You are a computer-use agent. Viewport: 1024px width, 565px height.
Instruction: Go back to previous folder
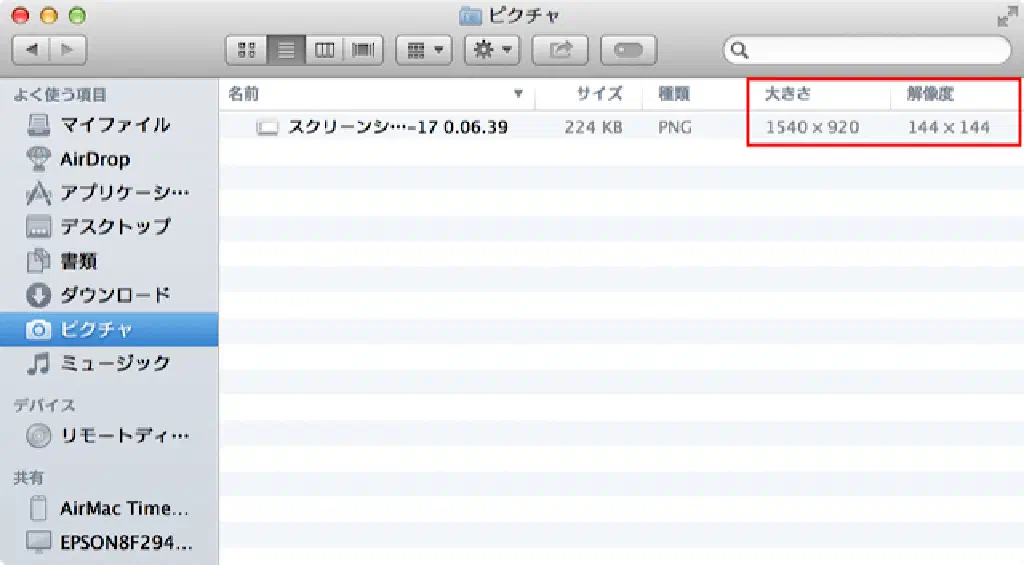pos(31,49)
